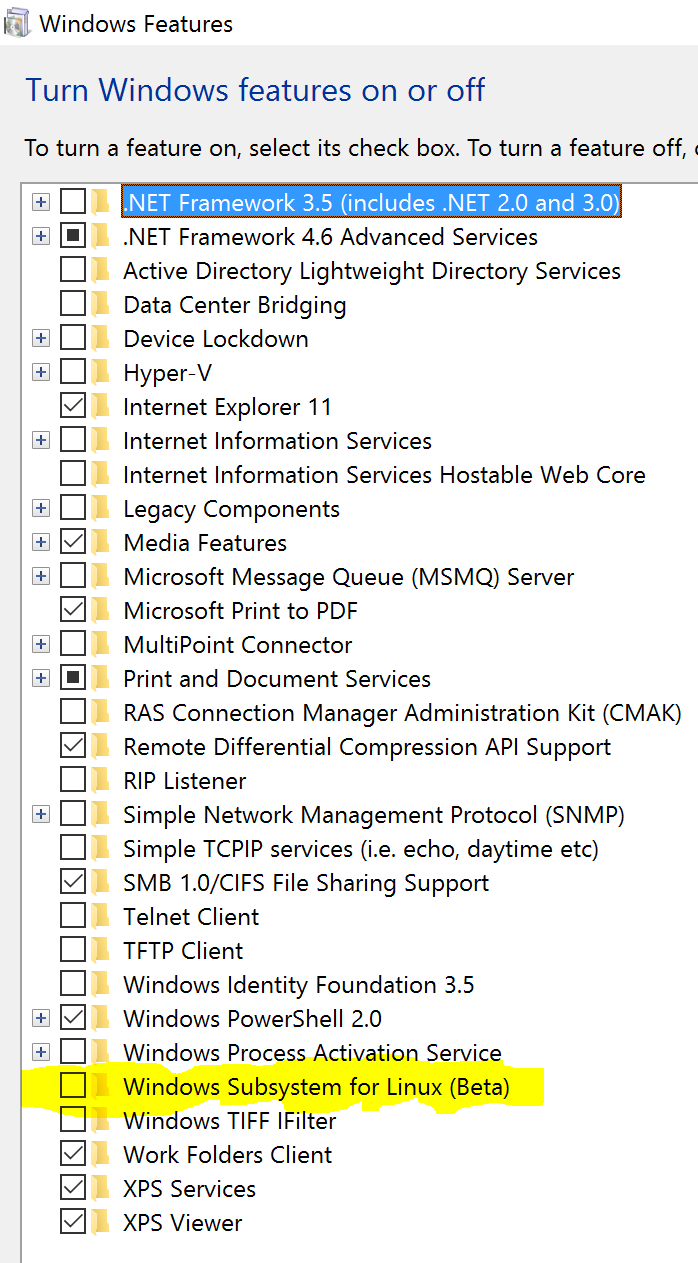Screen dimensions: 698x1263
Task: Expand the Internet Information Services node
Action: [x=40, y=441]
